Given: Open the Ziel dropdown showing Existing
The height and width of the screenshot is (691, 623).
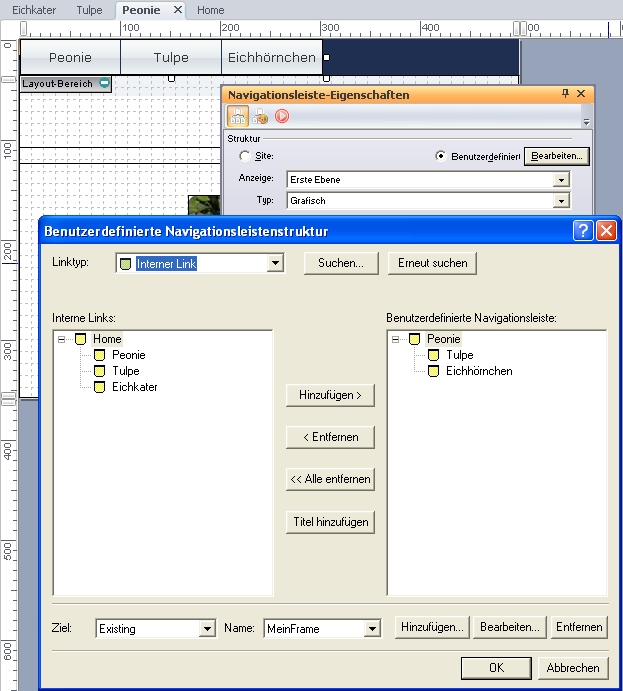Looking at the screenshot, I should point(207,629).
